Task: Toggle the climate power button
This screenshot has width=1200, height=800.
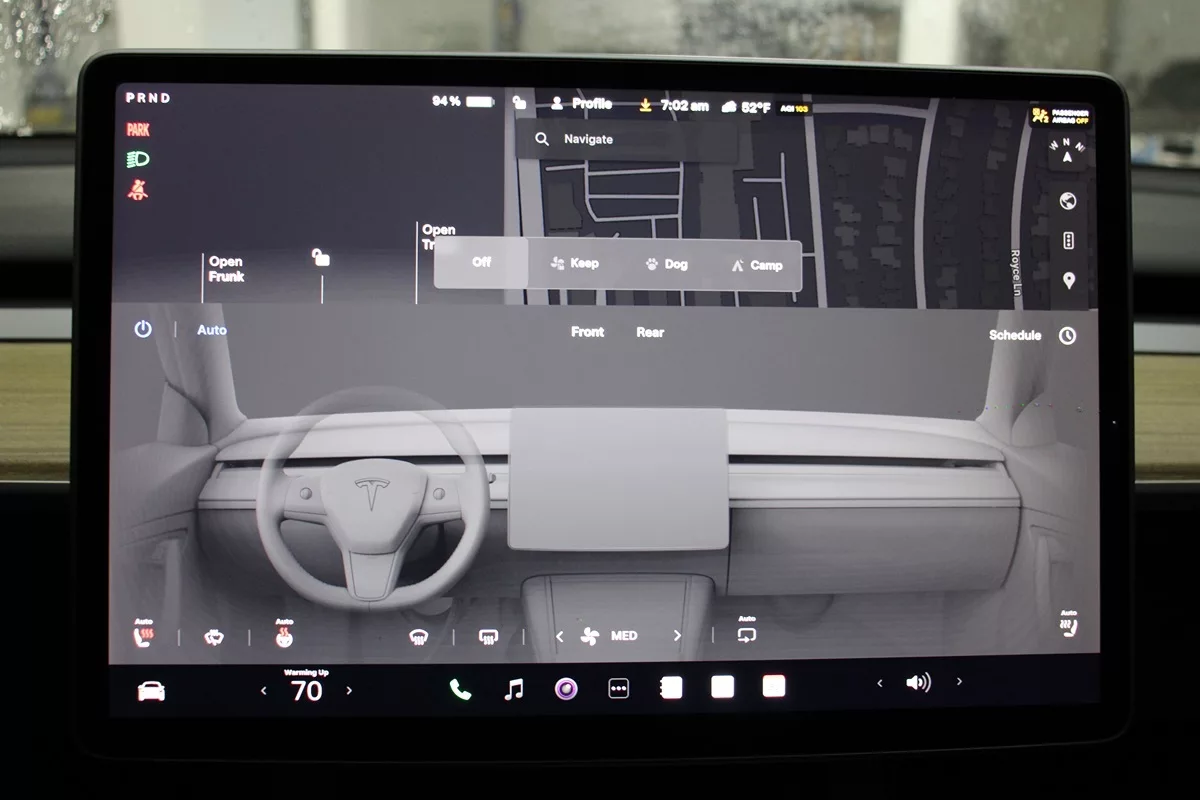Action: click(143, 329)
